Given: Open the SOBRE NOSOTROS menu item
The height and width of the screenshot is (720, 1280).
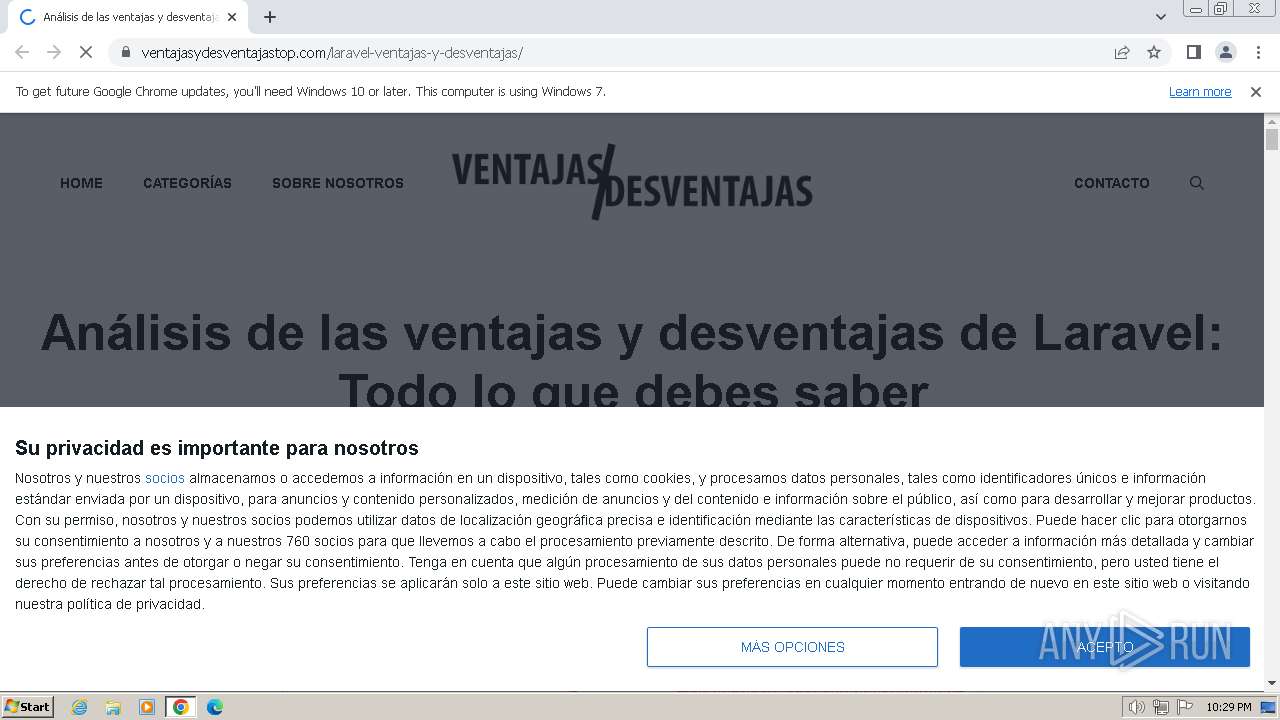Looking at the screenshot, I should [338, 183].
